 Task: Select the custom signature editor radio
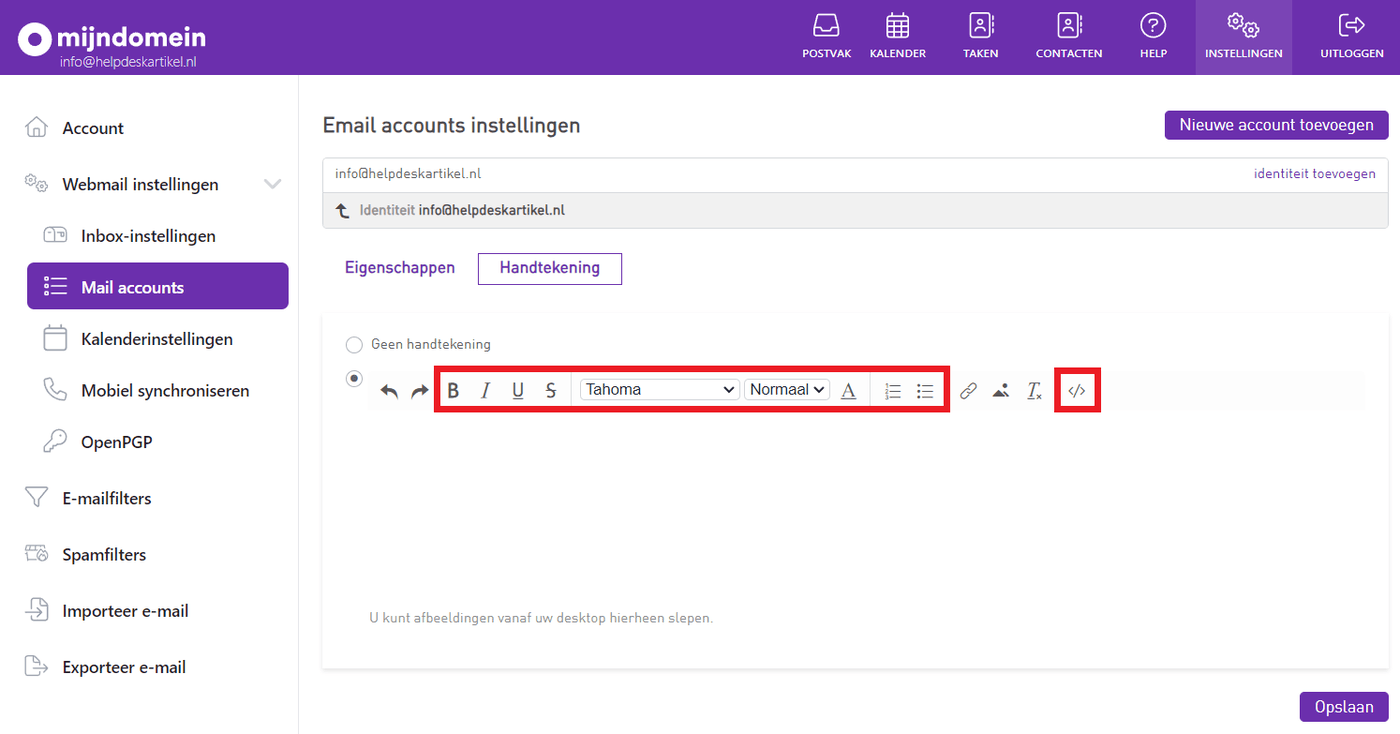point(354,379)
